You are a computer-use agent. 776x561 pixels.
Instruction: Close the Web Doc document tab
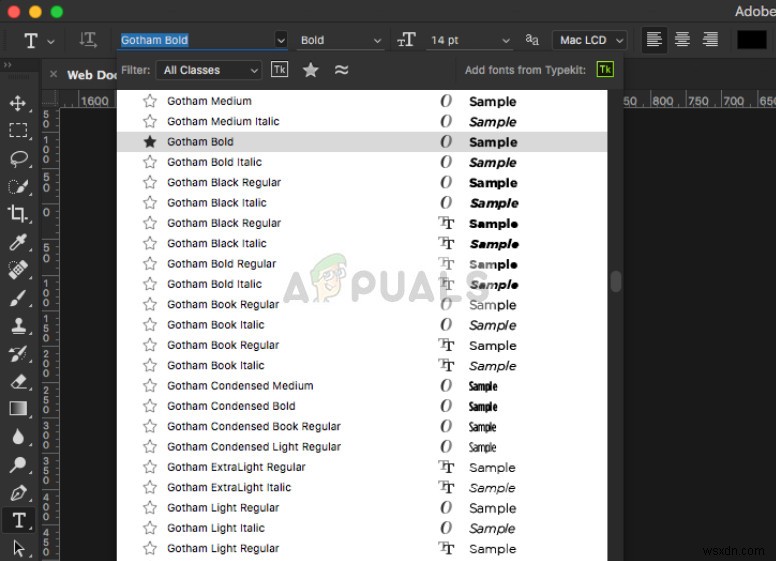point(53,74)
